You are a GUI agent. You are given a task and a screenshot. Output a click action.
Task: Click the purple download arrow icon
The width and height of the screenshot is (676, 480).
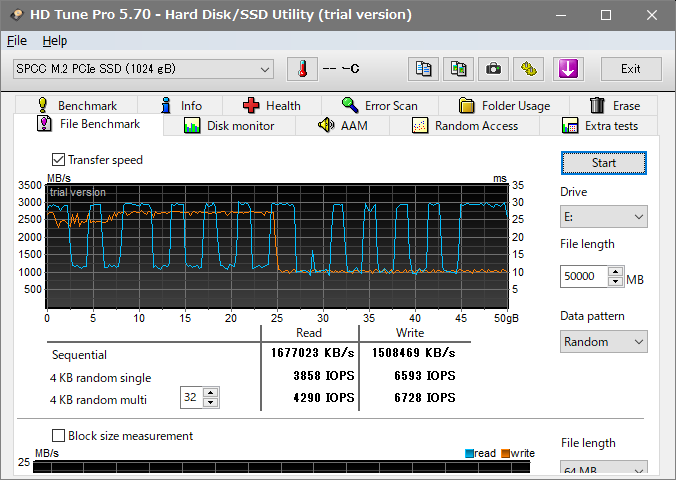point(568,69)
